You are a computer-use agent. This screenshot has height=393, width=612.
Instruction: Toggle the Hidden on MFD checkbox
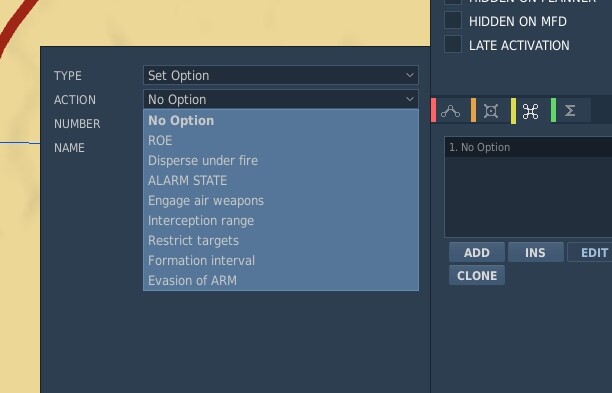pos(453,21)
